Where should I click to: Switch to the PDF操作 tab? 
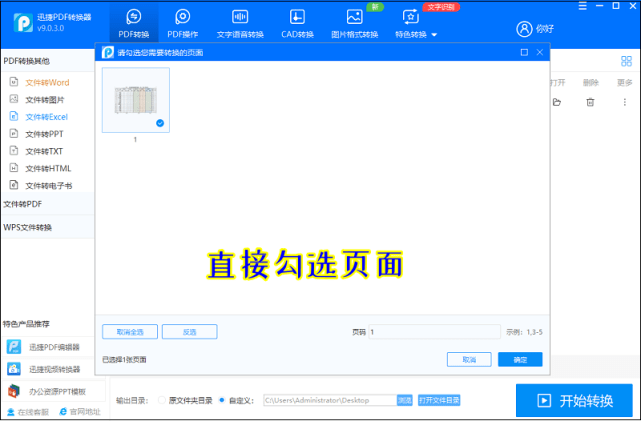tap(183, 24)
